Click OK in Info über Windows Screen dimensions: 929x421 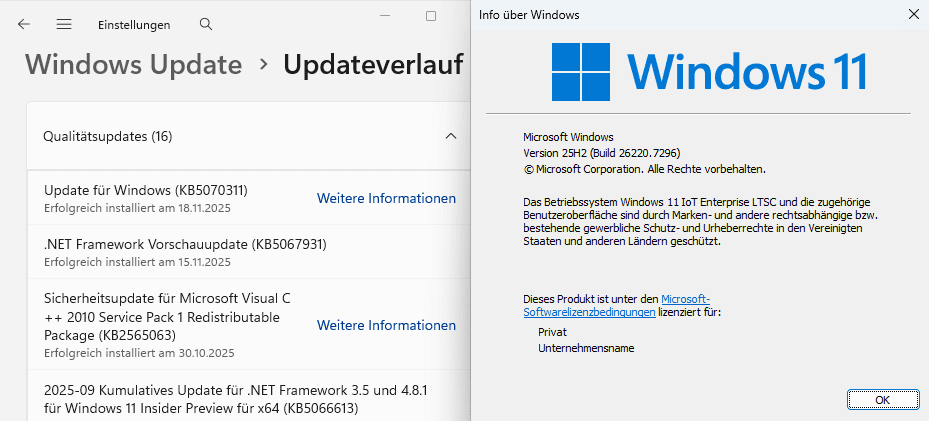[x=882, y=400]
